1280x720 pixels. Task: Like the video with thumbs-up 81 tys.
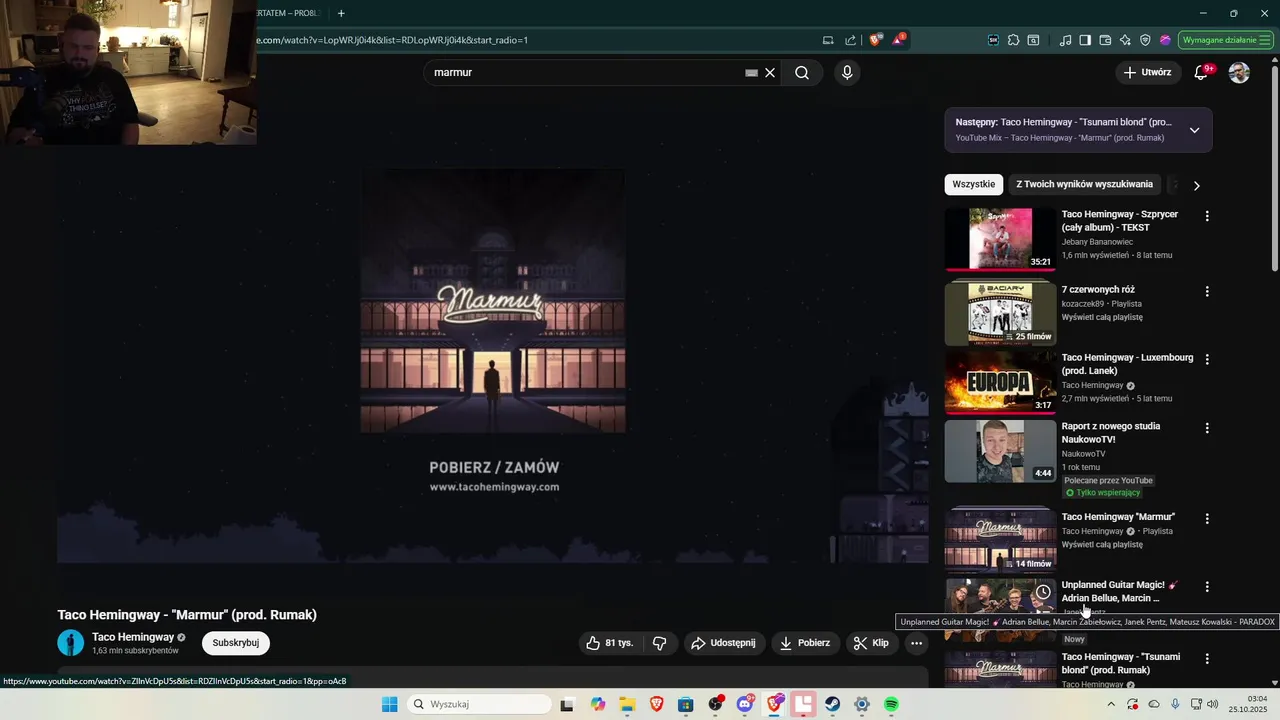coord(610,643)
